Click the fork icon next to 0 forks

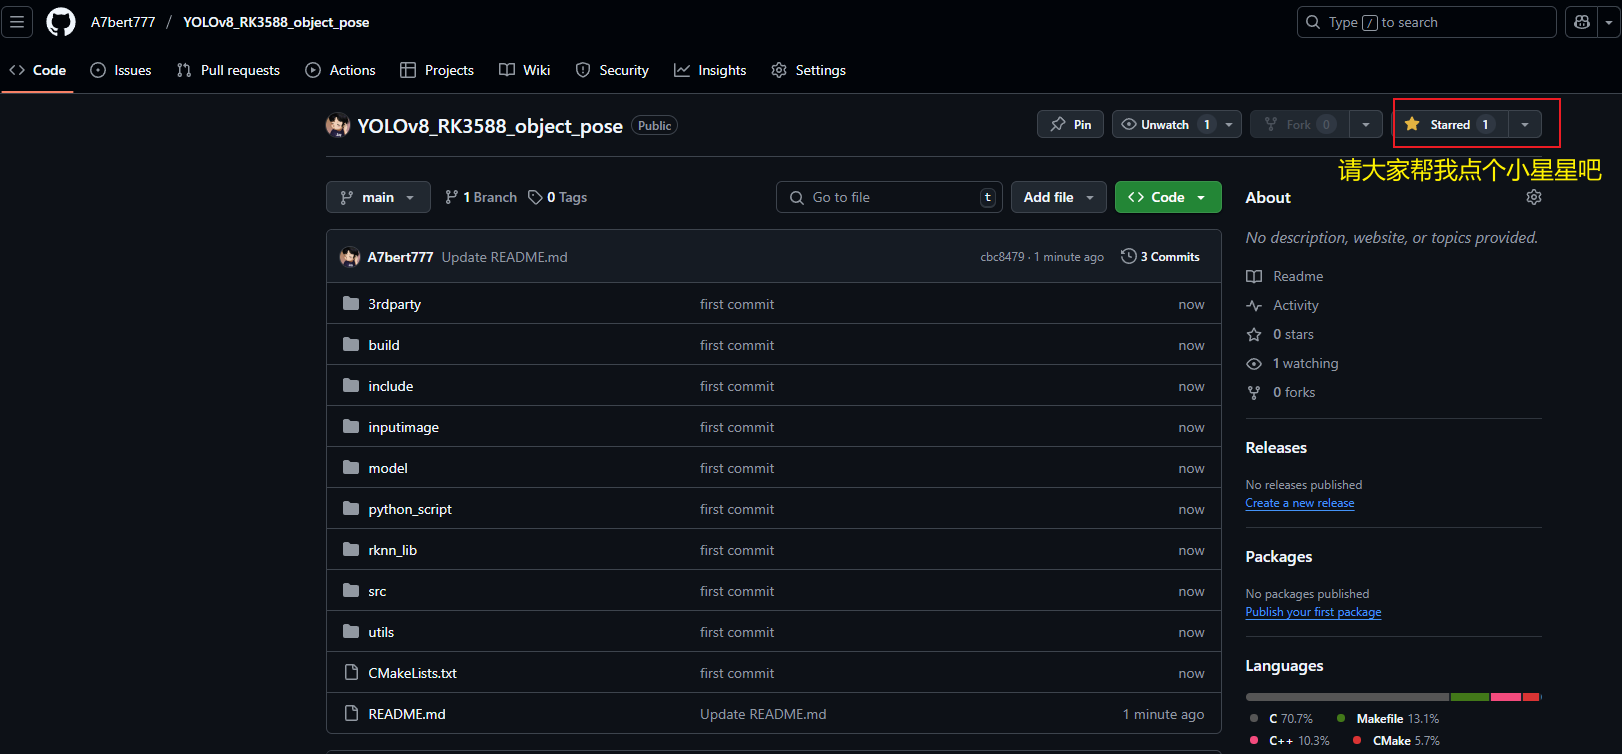click(1254, 392)
